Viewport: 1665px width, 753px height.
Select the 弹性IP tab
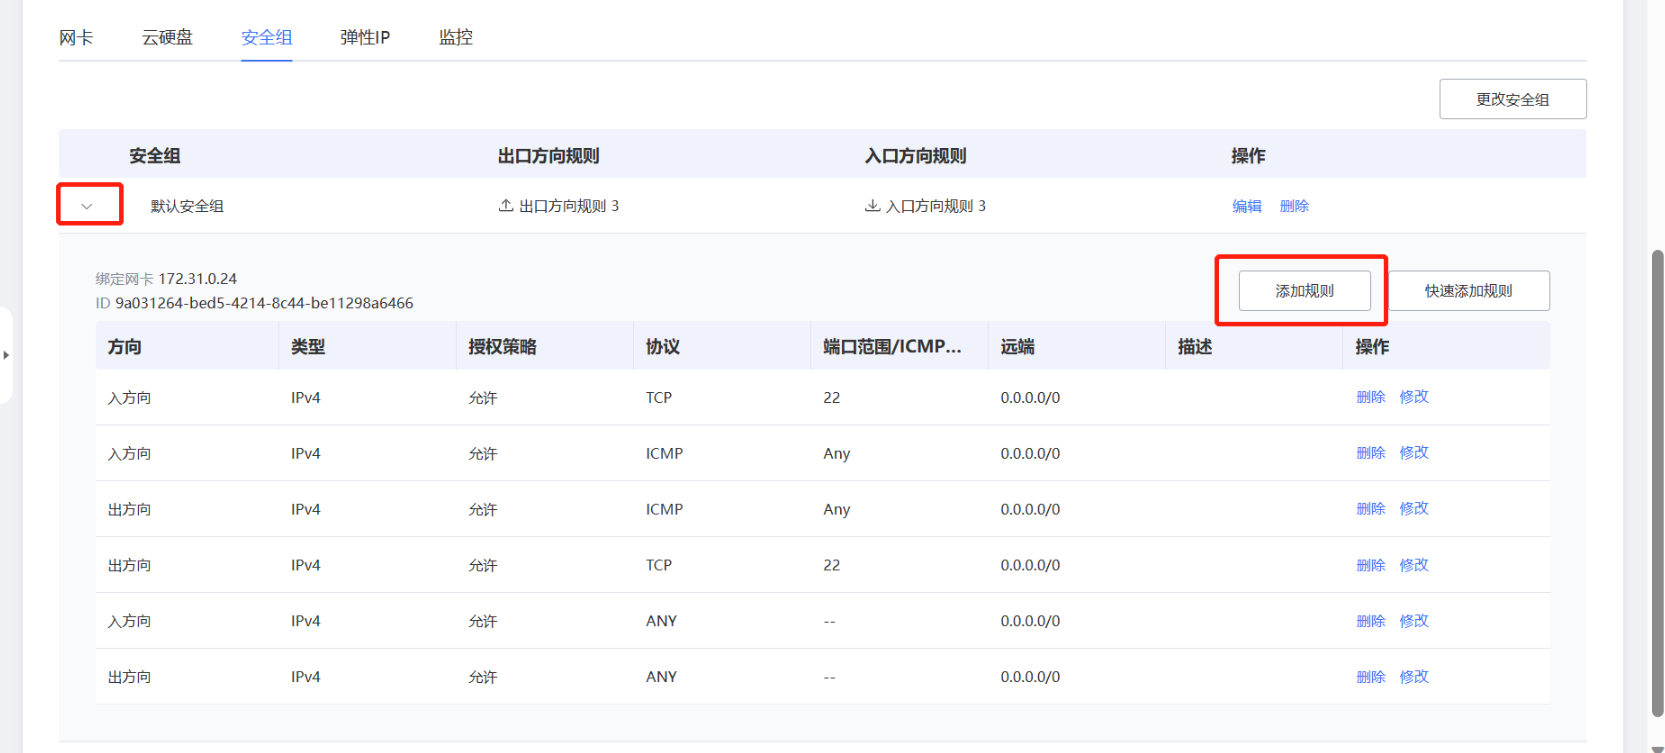(365, 38)
